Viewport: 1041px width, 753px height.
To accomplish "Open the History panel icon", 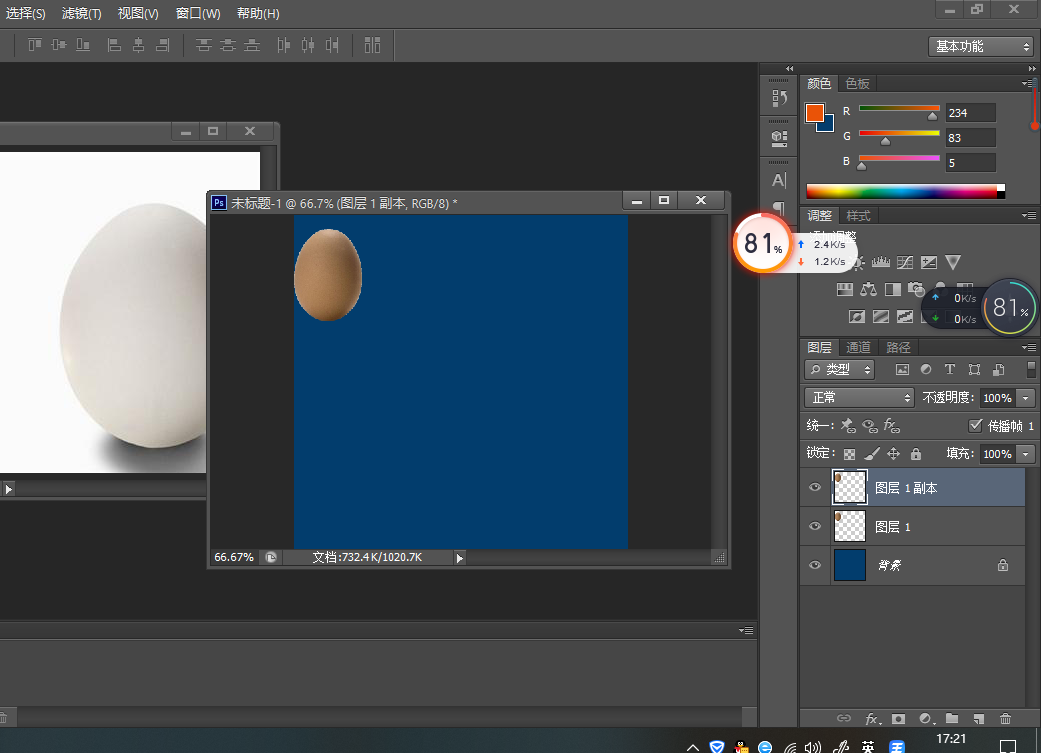I will [779, 98].
